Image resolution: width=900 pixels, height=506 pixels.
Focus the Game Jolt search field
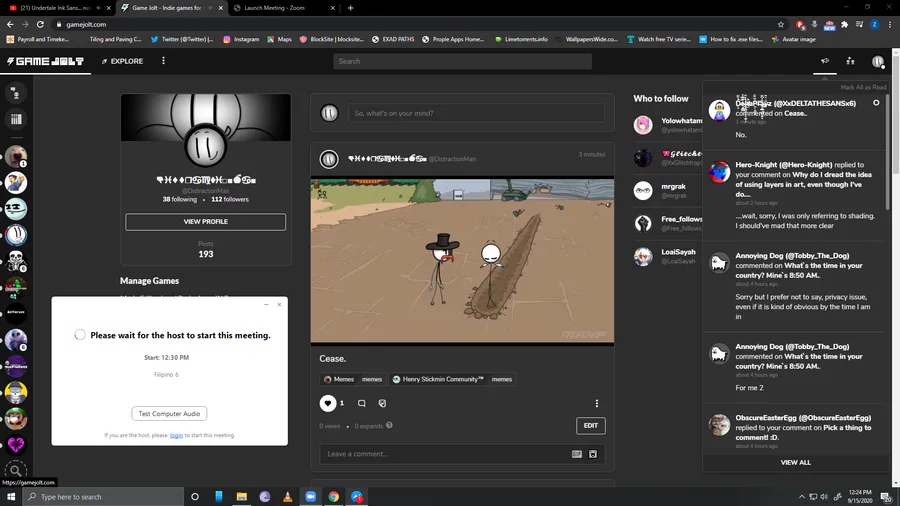462,61
